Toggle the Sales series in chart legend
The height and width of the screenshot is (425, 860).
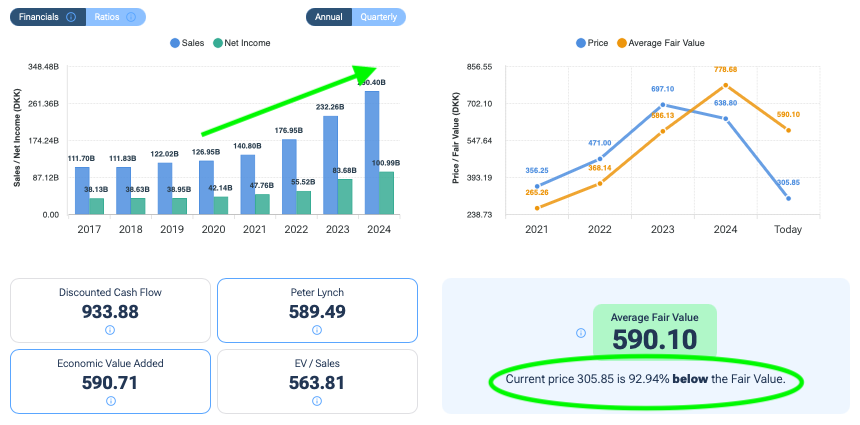tap(188, 43)
